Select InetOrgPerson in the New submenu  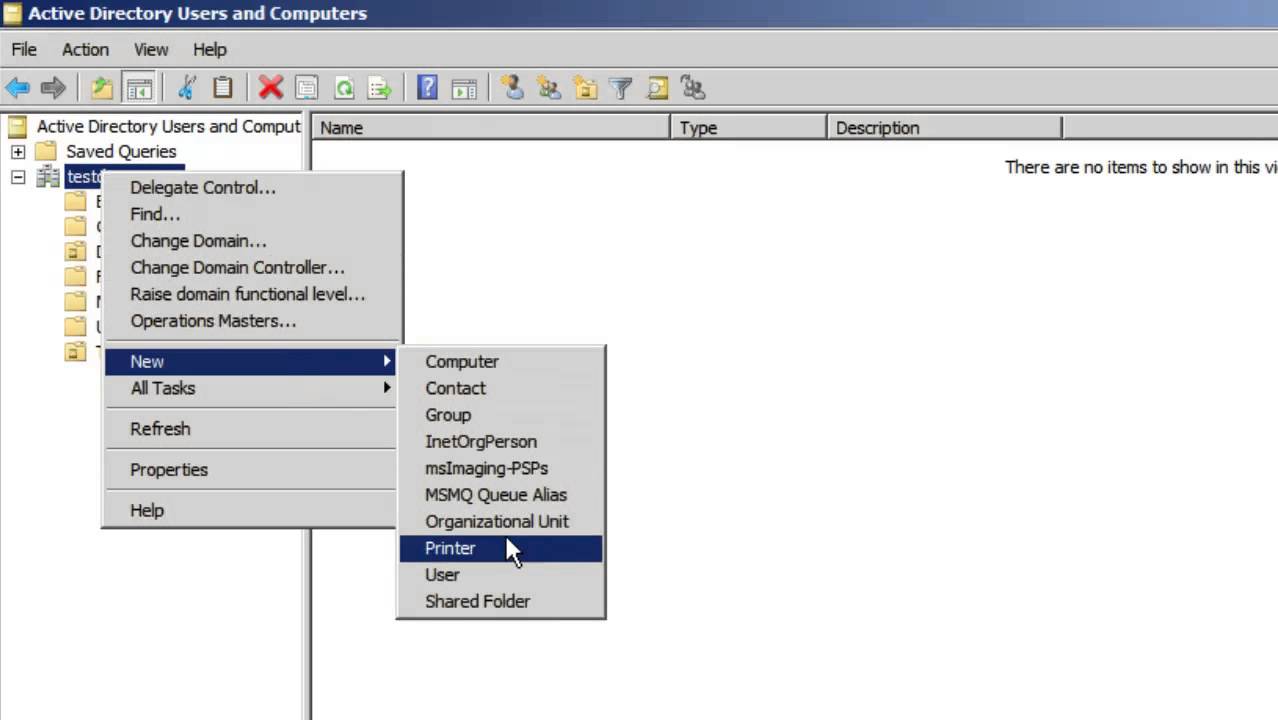click(500, 441)
